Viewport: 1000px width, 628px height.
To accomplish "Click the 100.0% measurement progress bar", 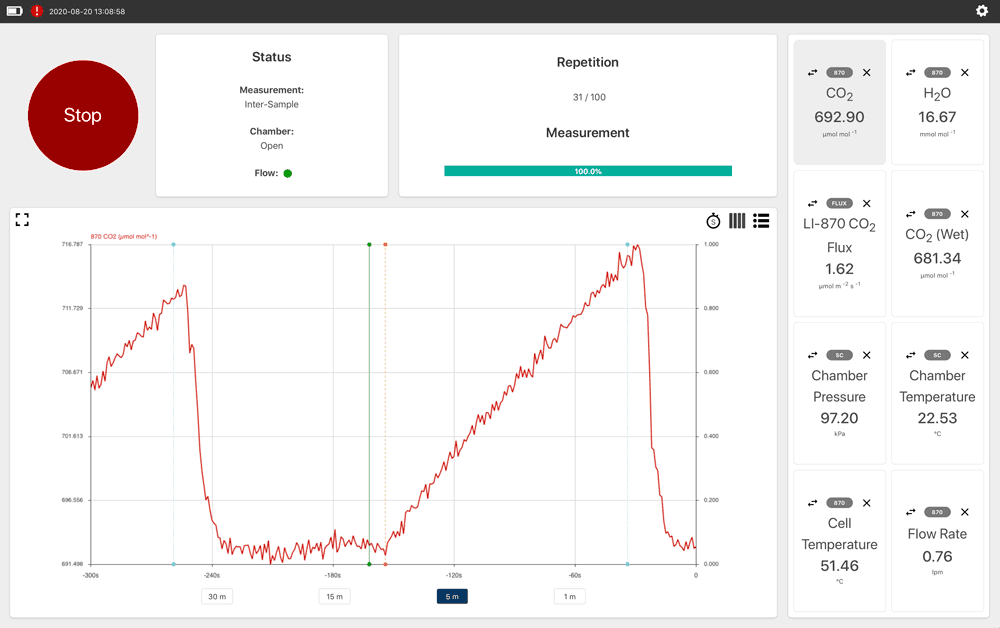I will (588, 170).
